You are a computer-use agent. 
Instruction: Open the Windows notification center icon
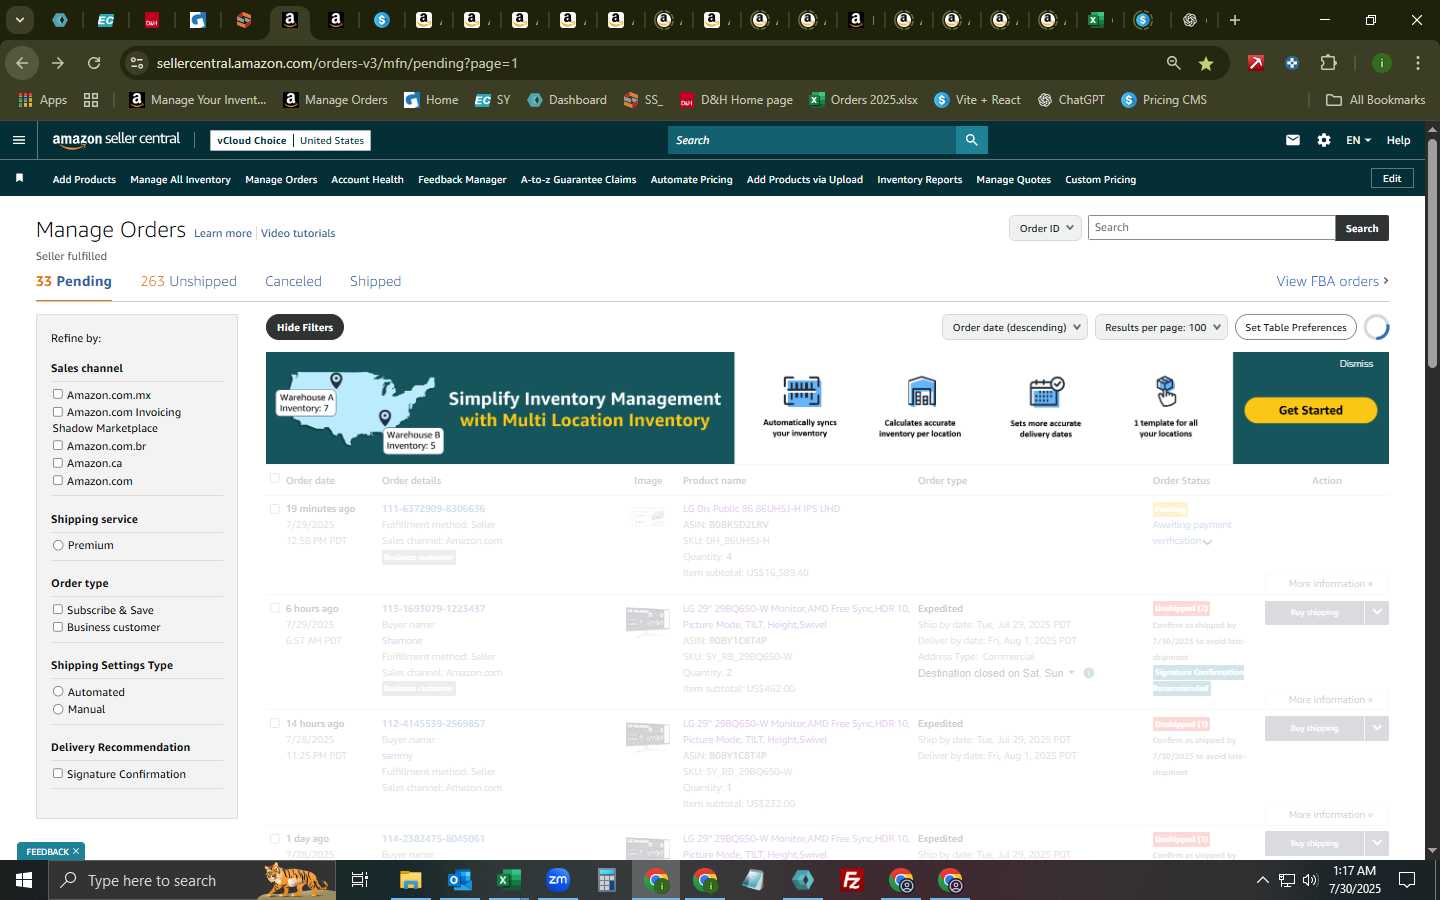click(1406, 880)
